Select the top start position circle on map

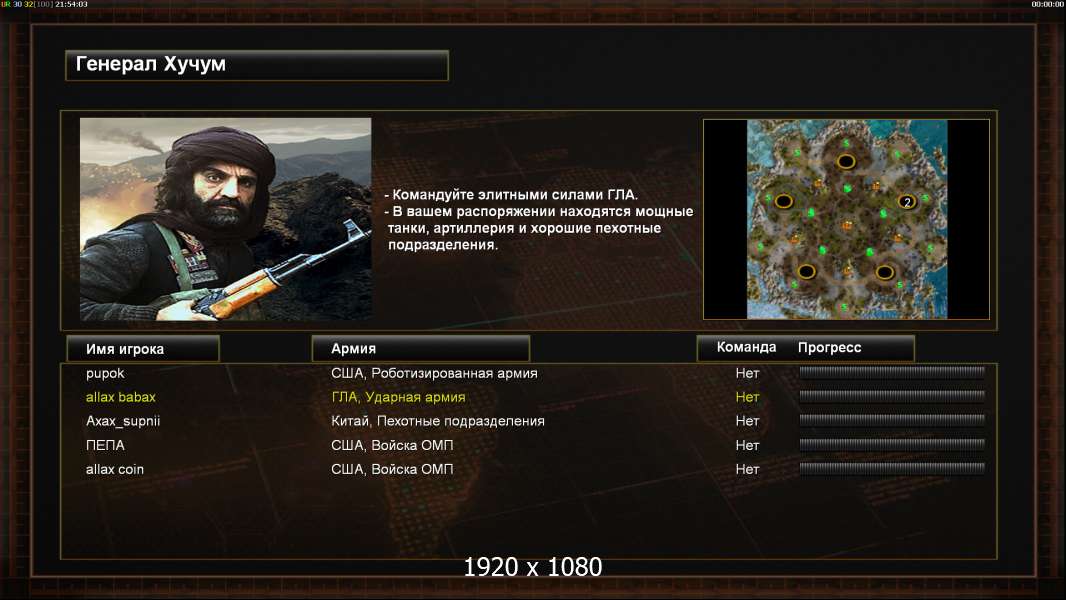846,162
